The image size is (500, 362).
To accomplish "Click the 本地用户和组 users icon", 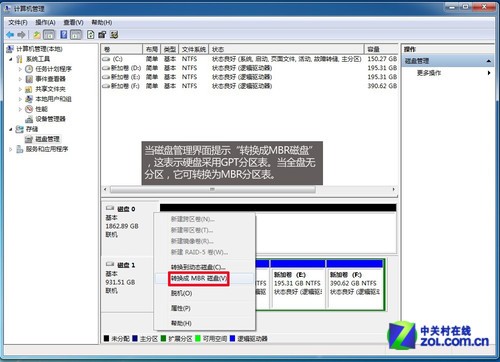I will (29, 99).
